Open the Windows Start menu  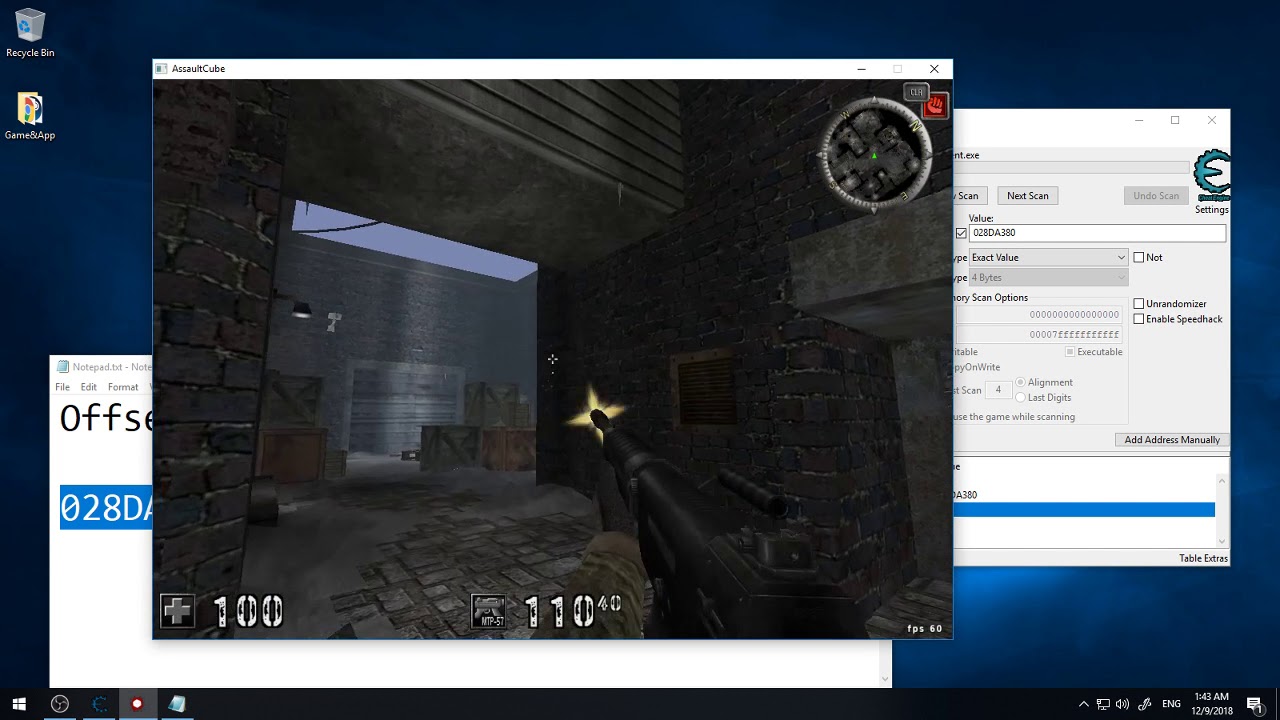(x=19, y=704)
